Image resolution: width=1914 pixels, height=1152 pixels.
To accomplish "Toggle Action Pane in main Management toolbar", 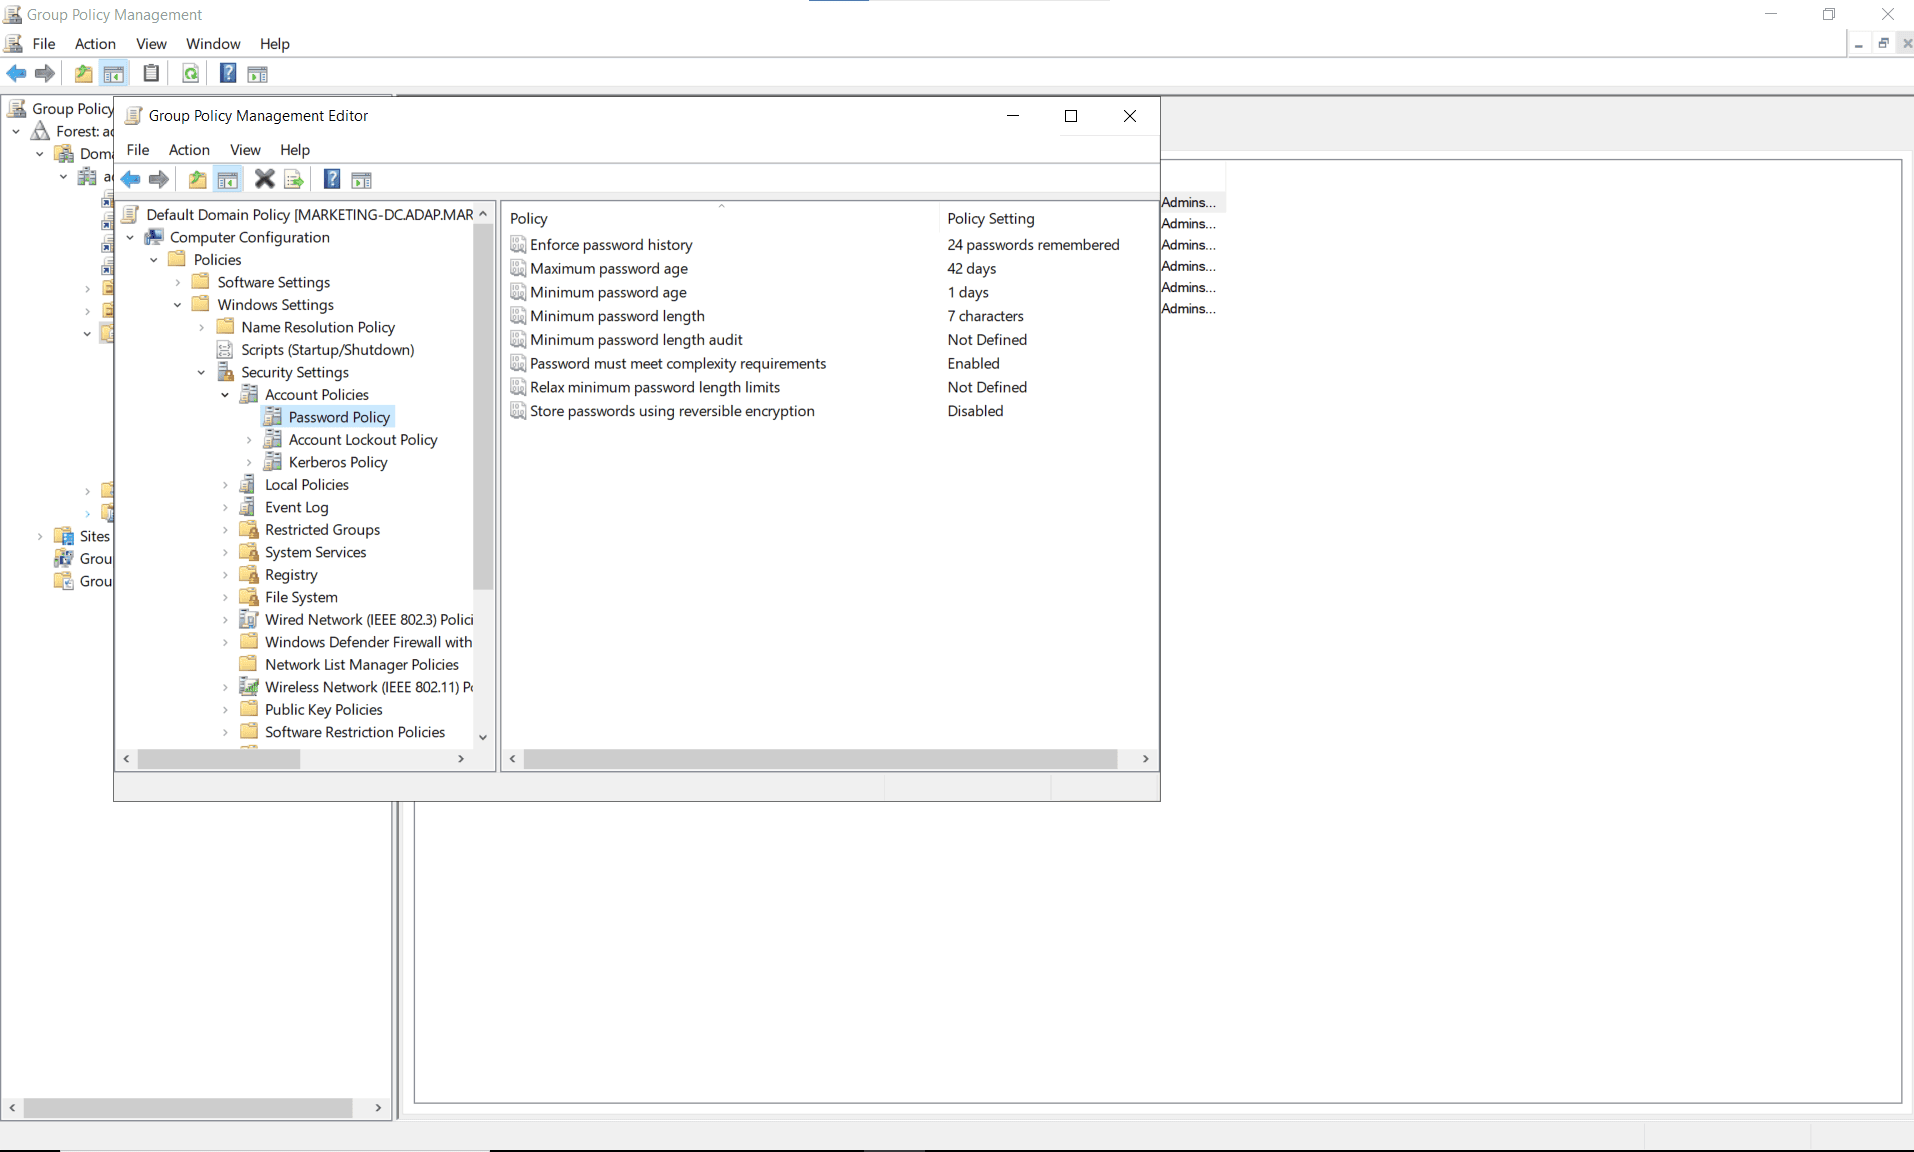I will (x=258, y=73).
